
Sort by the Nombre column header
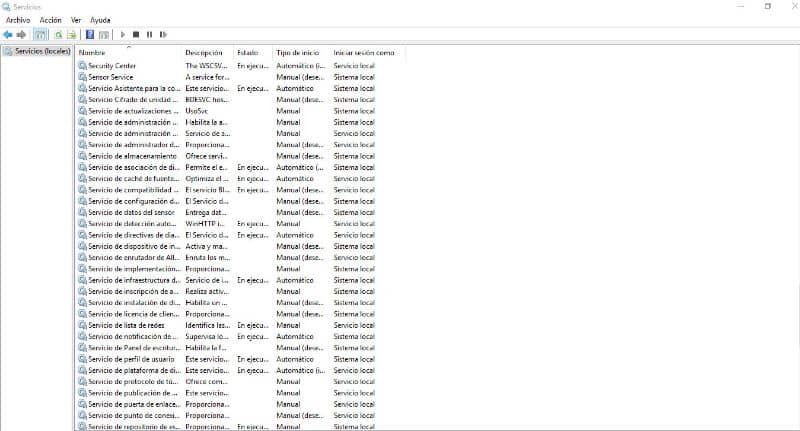[x=92, y=53]
